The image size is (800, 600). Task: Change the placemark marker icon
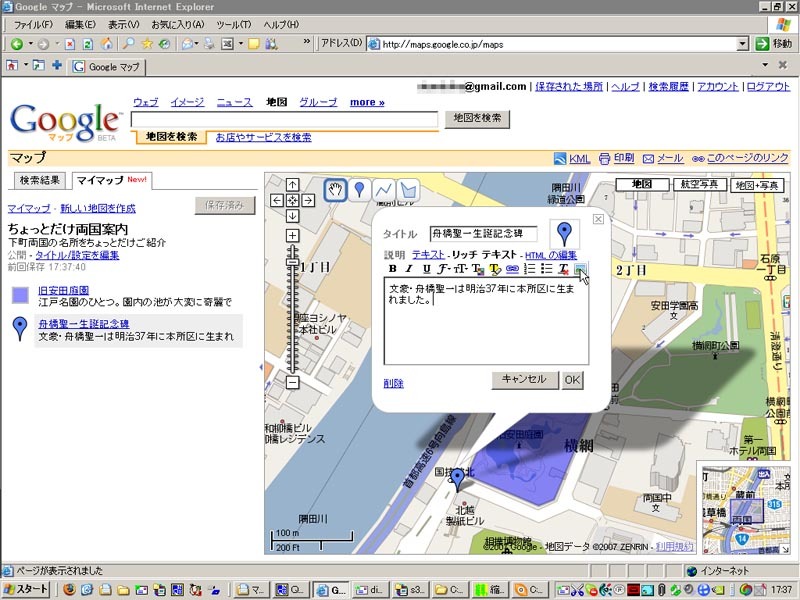564,234
